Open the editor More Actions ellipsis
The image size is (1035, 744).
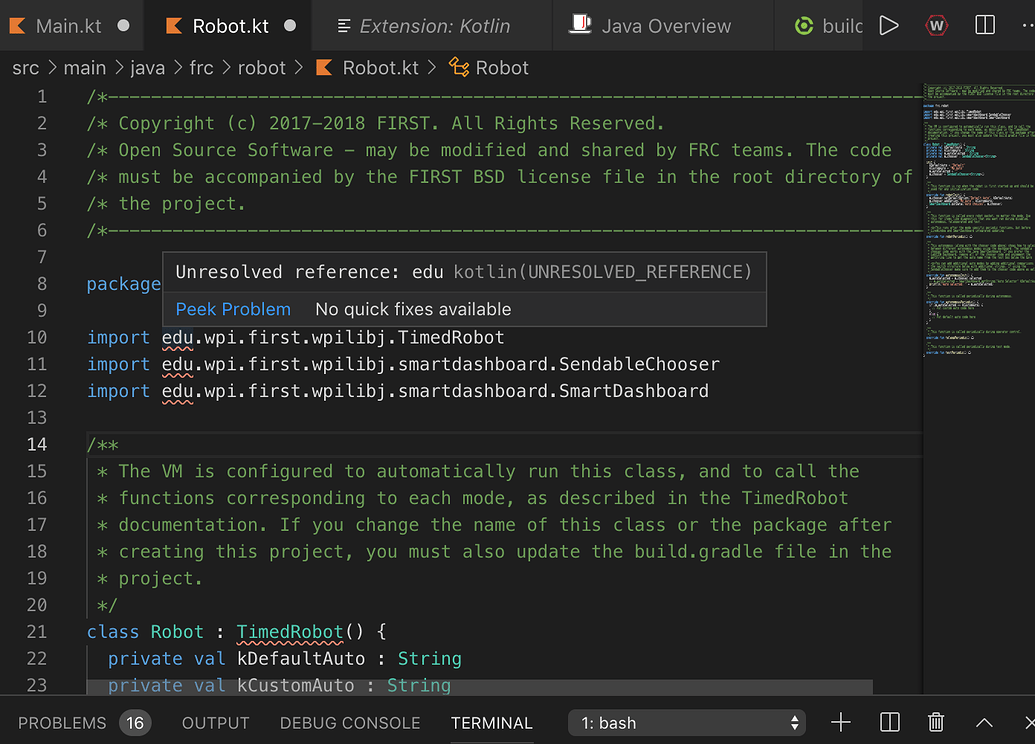click(1027, 25)
